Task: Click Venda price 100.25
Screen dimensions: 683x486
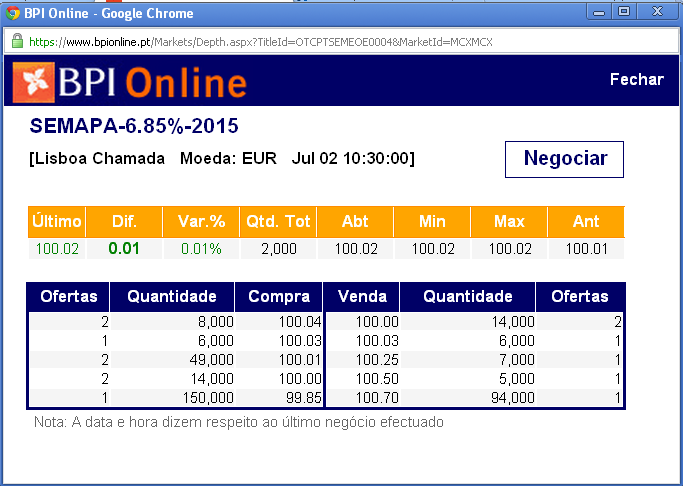Action: 377,360
